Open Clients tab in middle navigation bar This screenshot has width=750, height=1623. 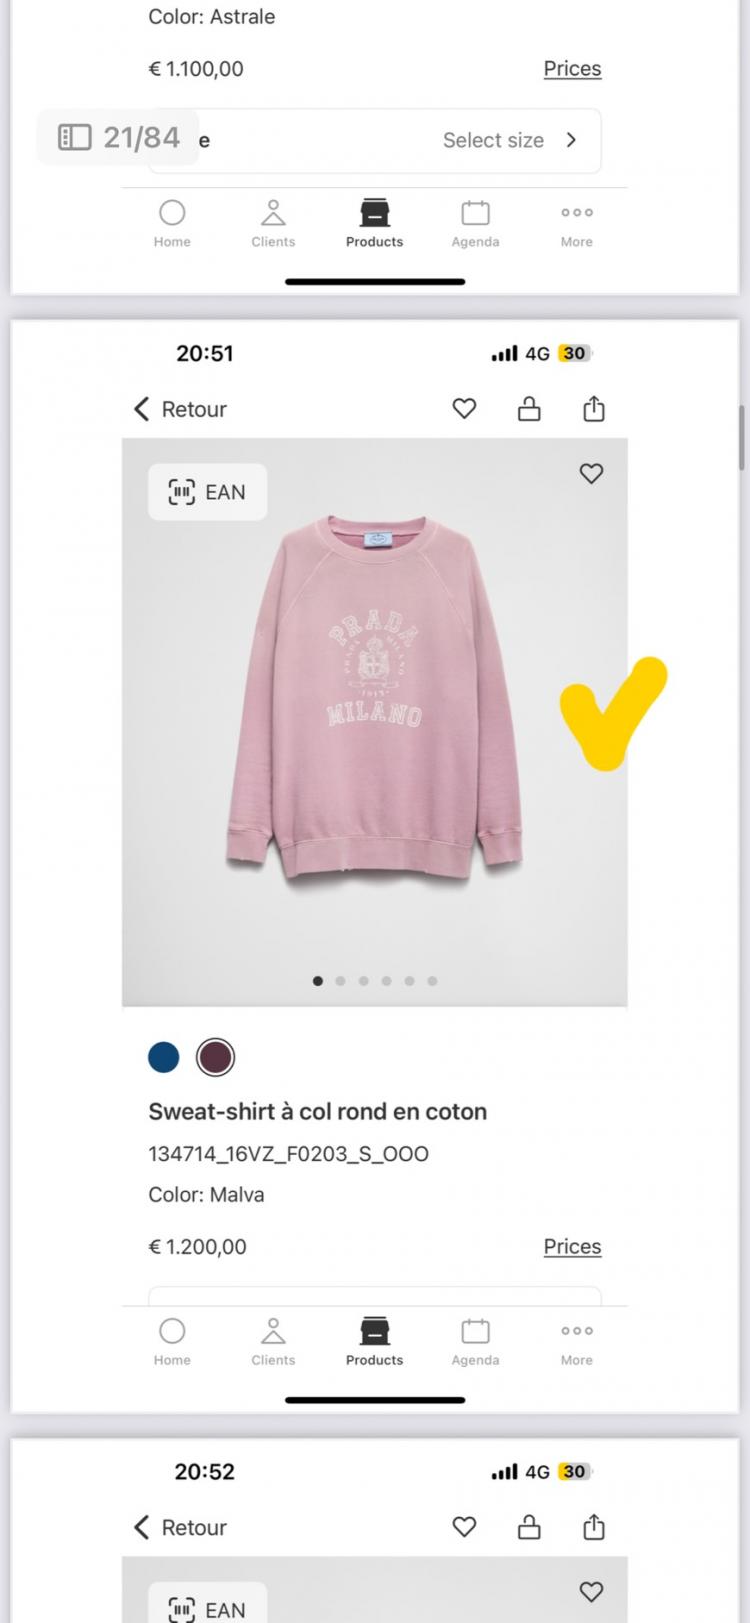pos(273,1341)
